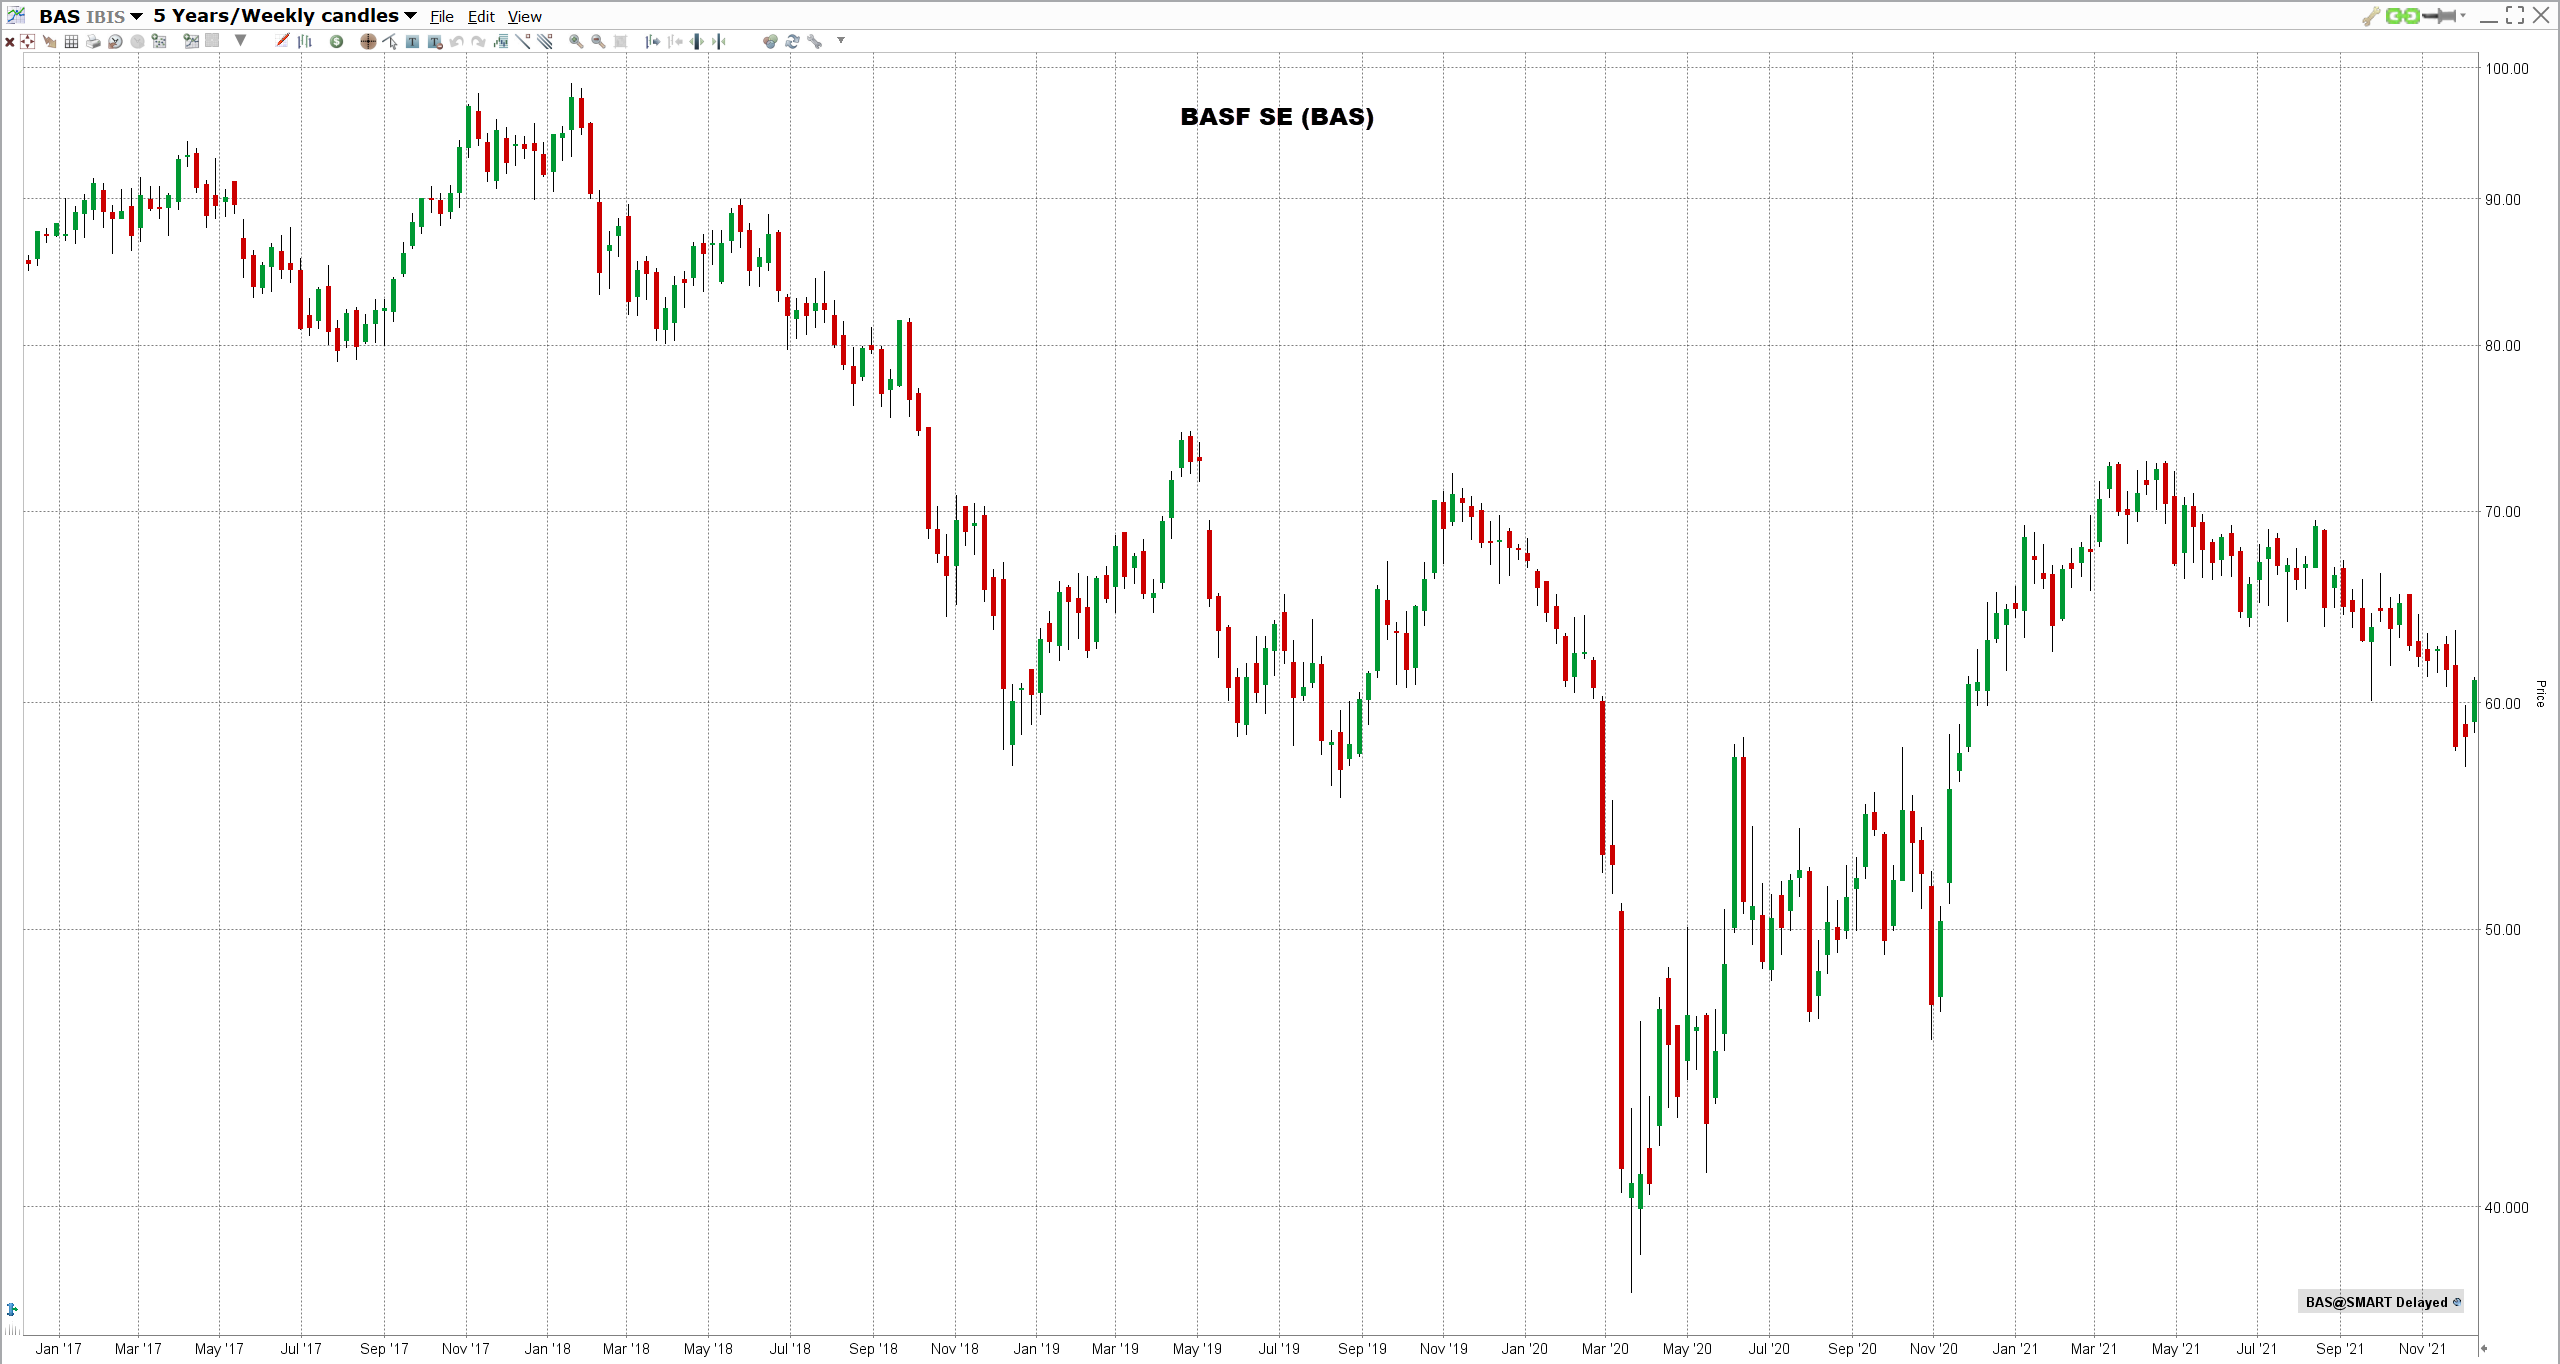2560x1364 pixels.
Task: Click the 100.00 price axis label
Action: click(2507, 68)
